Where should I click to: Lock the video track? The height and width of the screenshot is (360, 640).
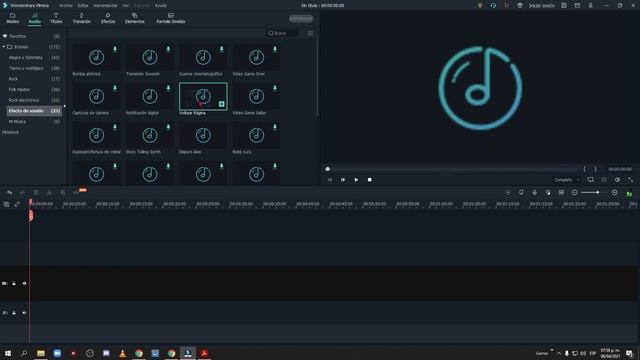point(14,283)
